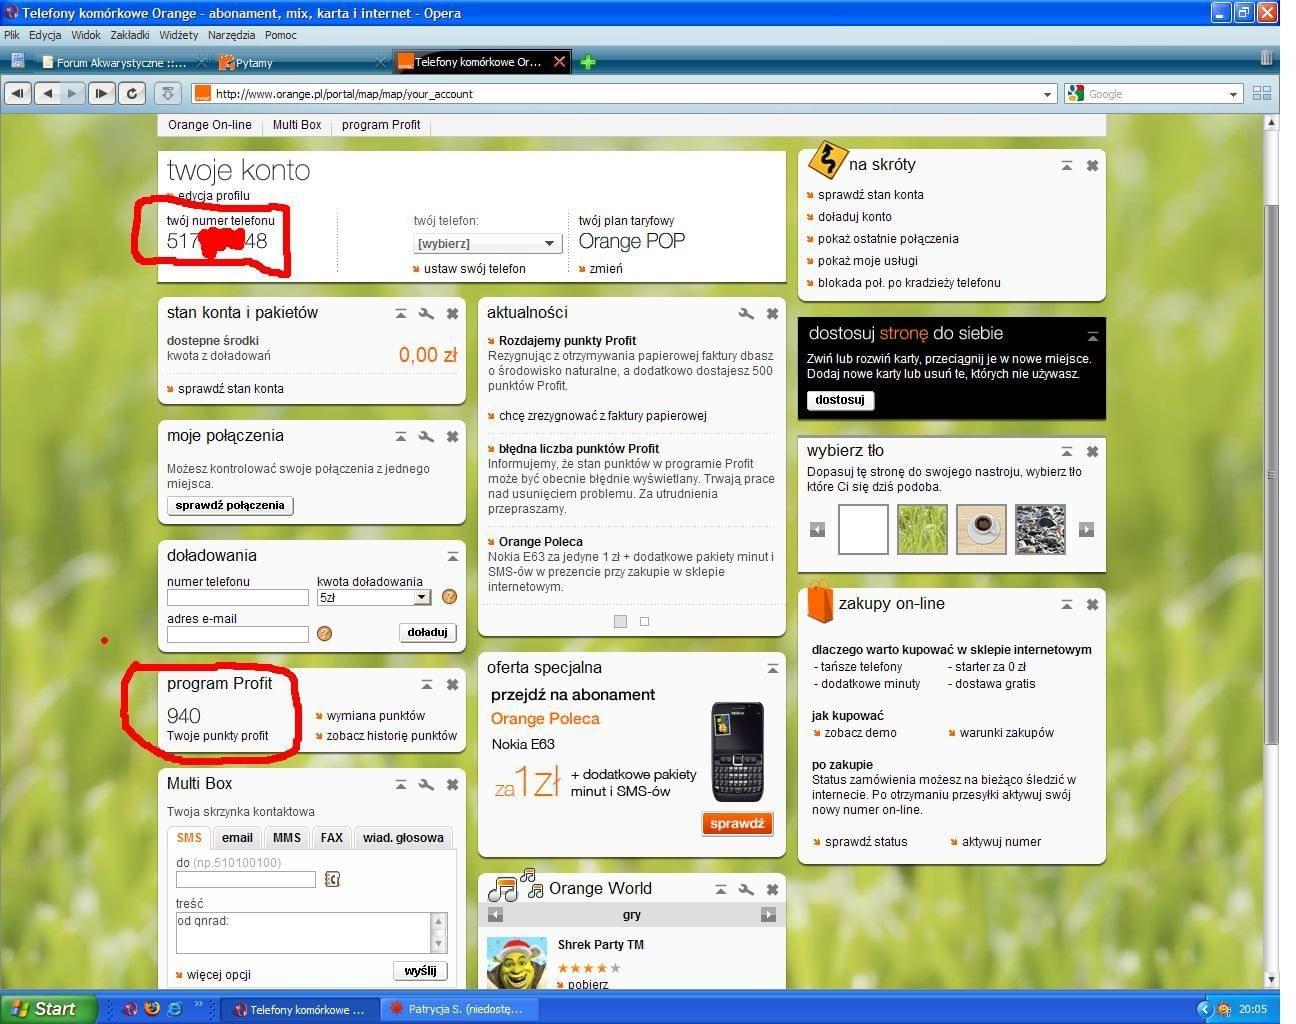Open the program Profit page tab

(x=381, y=125)
